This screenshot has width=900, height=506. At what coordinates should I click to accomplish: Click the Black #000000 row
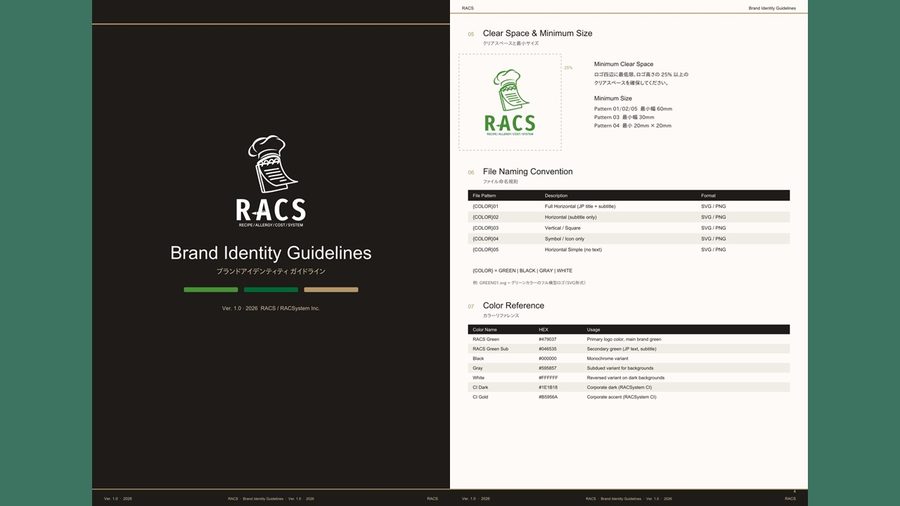[x=629, y=359]
